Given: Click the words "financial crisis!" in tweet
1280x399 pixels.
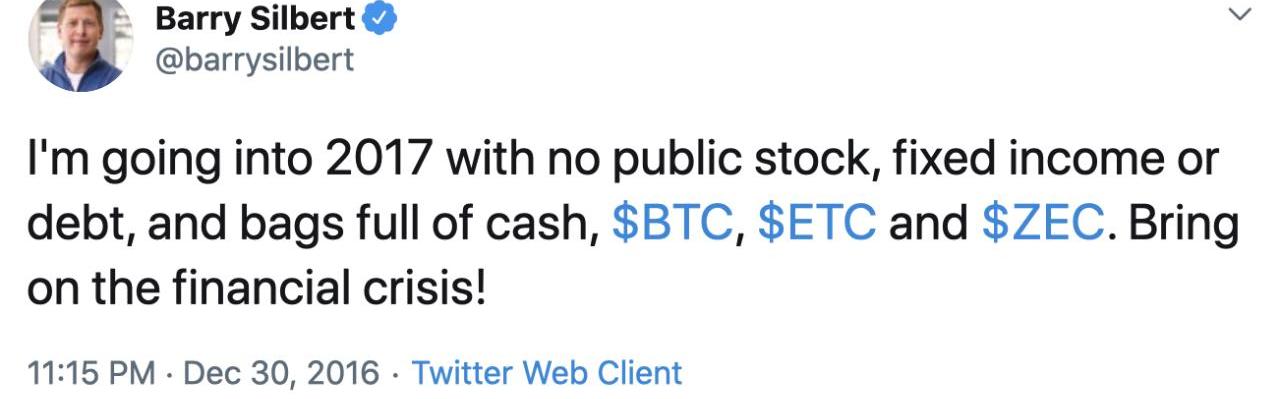Looking at the screenshot, I should pyautogui.click(x=336, y=289).
